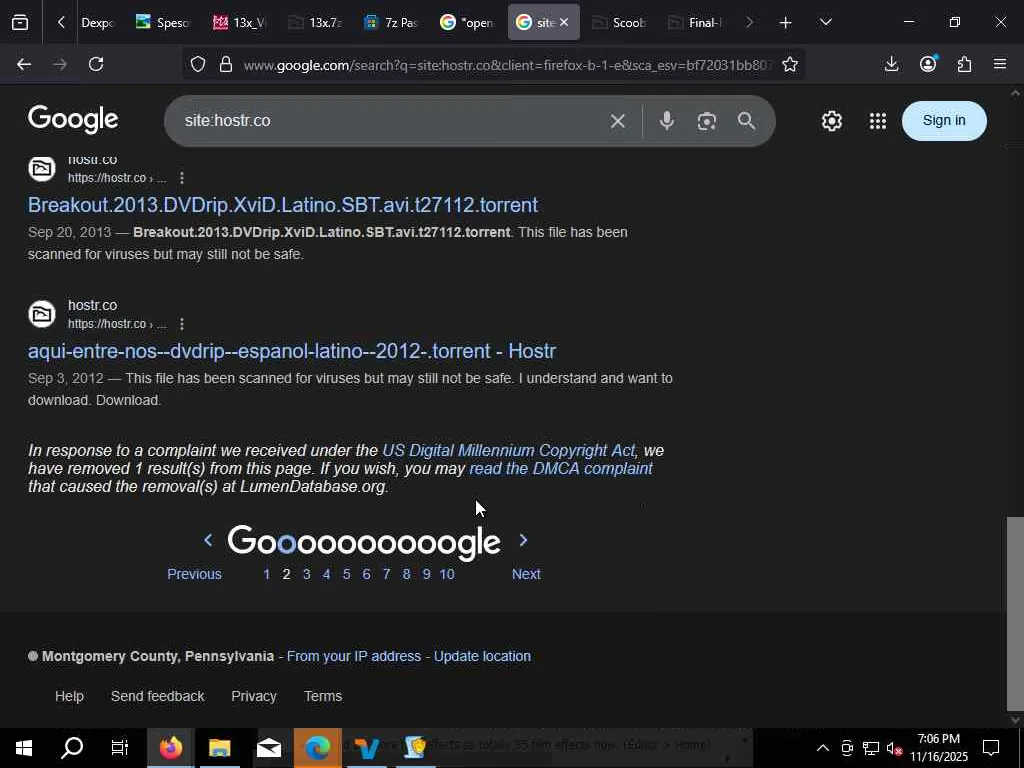
Task: Click next page chevron beside Goooogle
Action: tap(523, 540)
